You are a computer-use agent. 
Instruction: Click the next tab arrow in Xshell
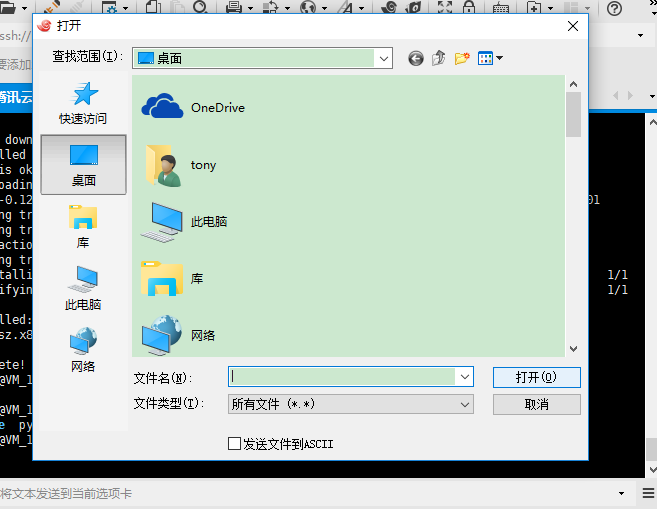[x=630, y=96]
